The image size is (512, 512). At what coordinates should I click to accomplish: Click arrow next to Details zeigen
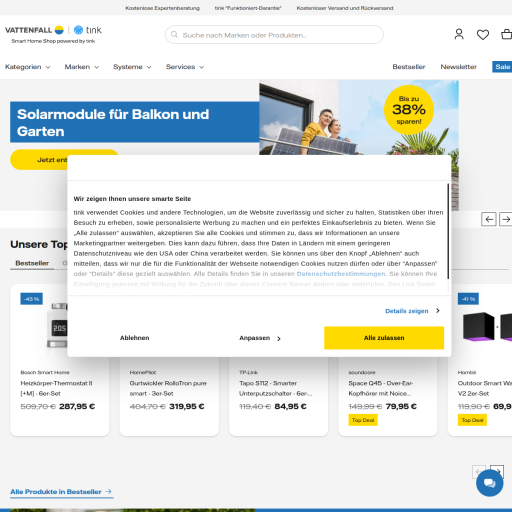[x=438, y=311]
